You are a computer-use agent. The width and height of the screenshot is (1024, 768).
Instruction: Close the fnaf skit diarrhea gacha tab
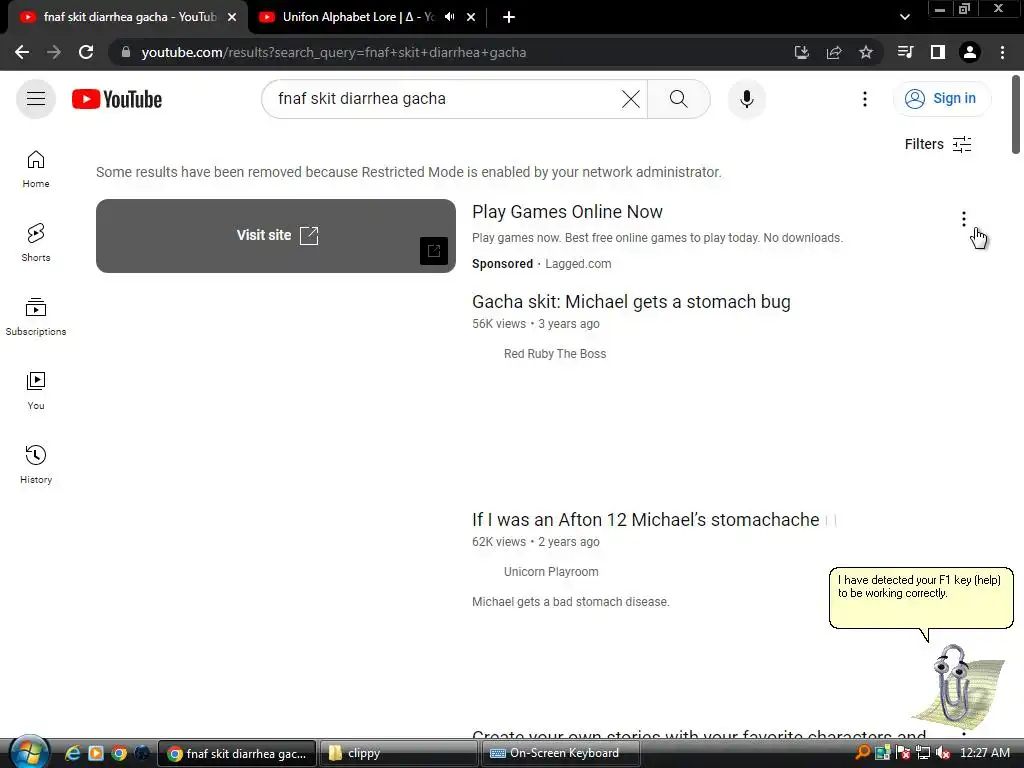pyautogui.click(x=232, y=17)
